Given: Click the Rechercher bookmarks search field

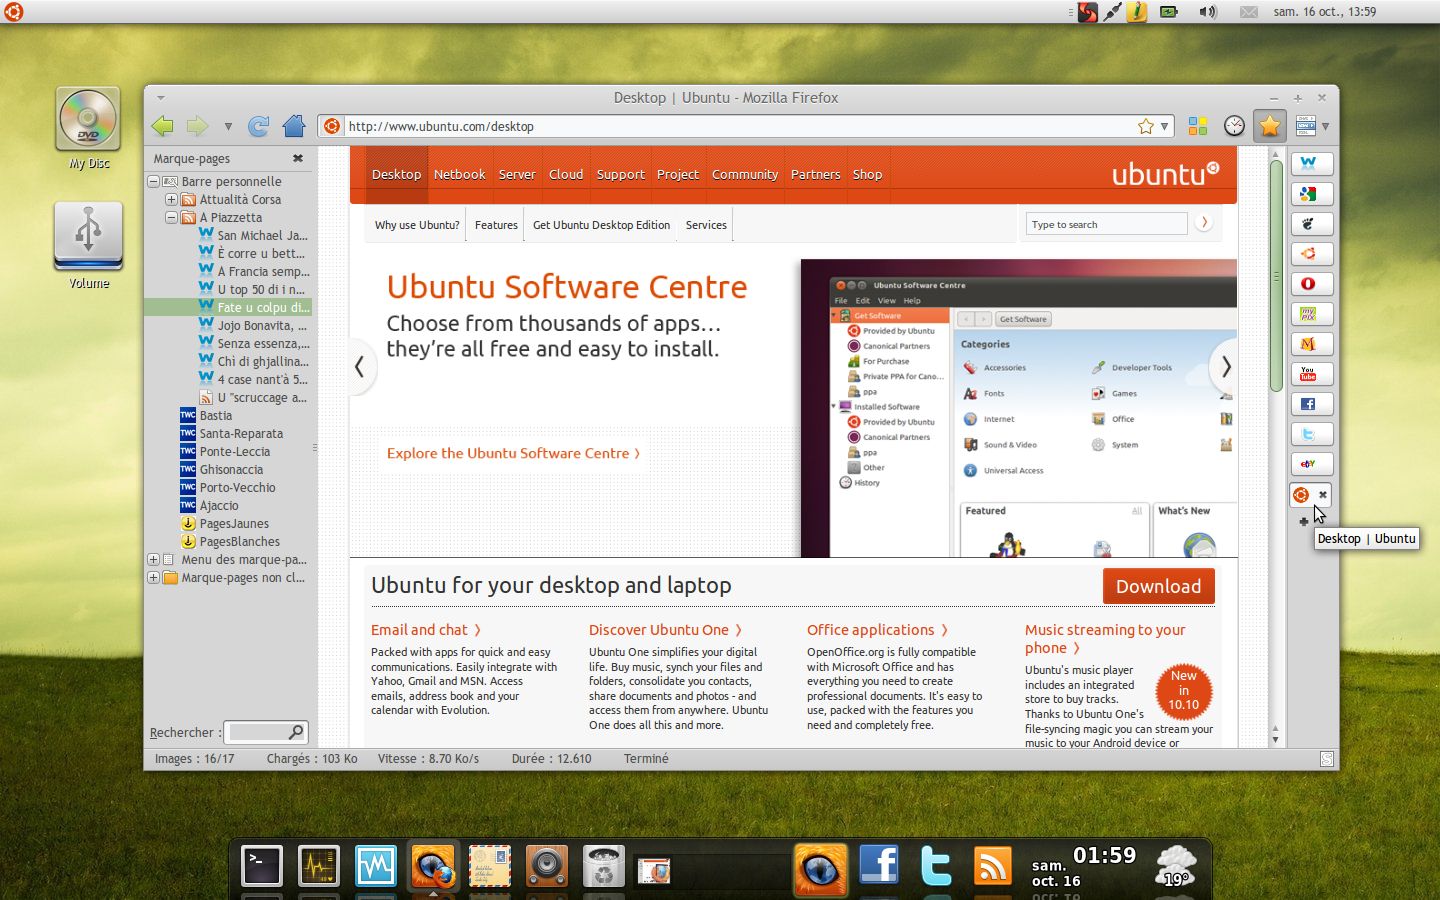Looking at the screenshot, I should coord(266,732).
